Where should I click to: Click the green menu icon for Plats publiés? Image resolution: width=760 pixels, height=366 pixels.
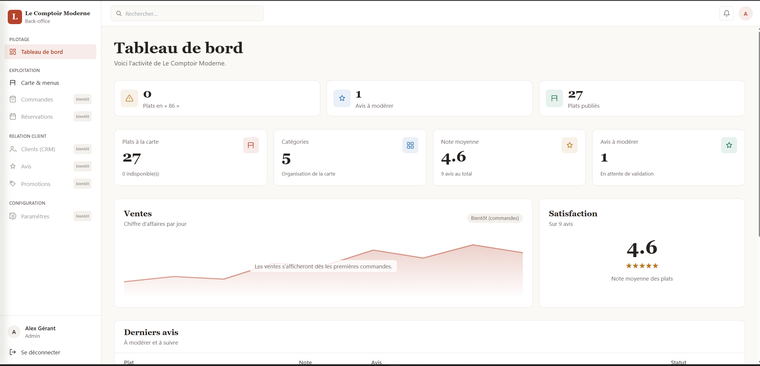(554, 98)
